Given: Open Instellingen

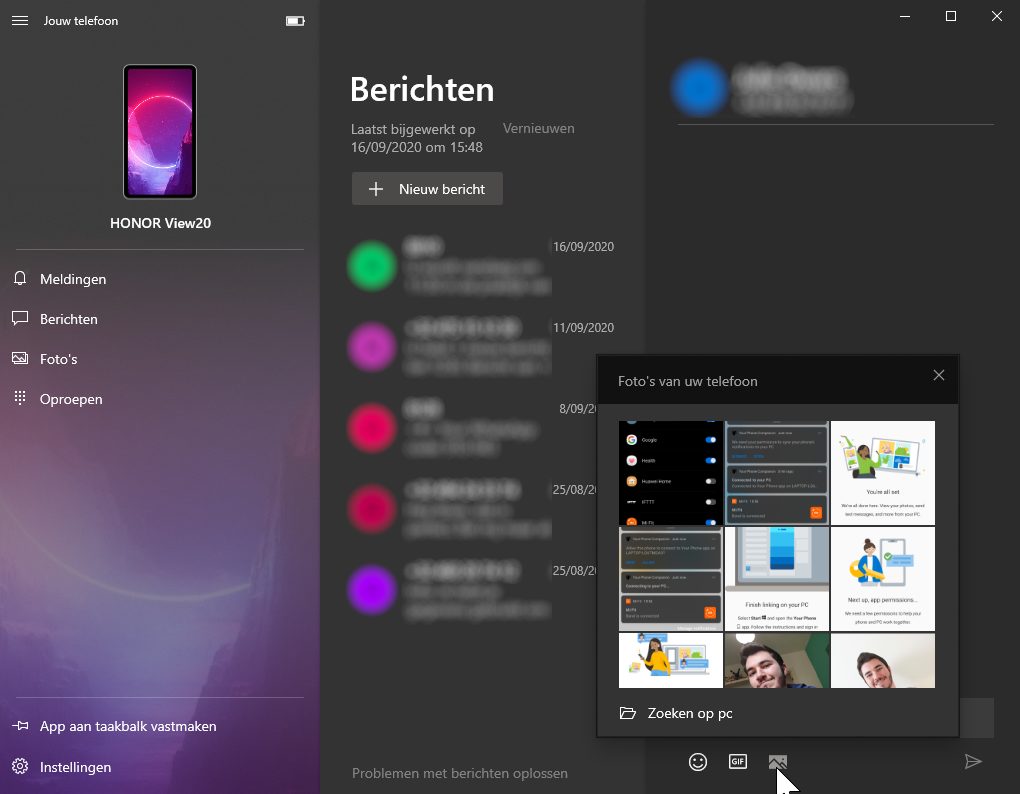Looking at the screenshot, I should coord(75,767).
